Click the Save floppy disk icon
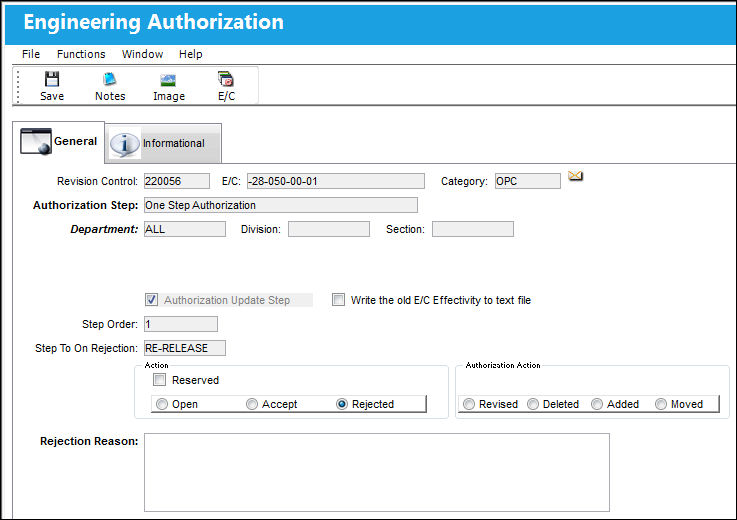This screenshot has height=520, width=737. (52, 79)
